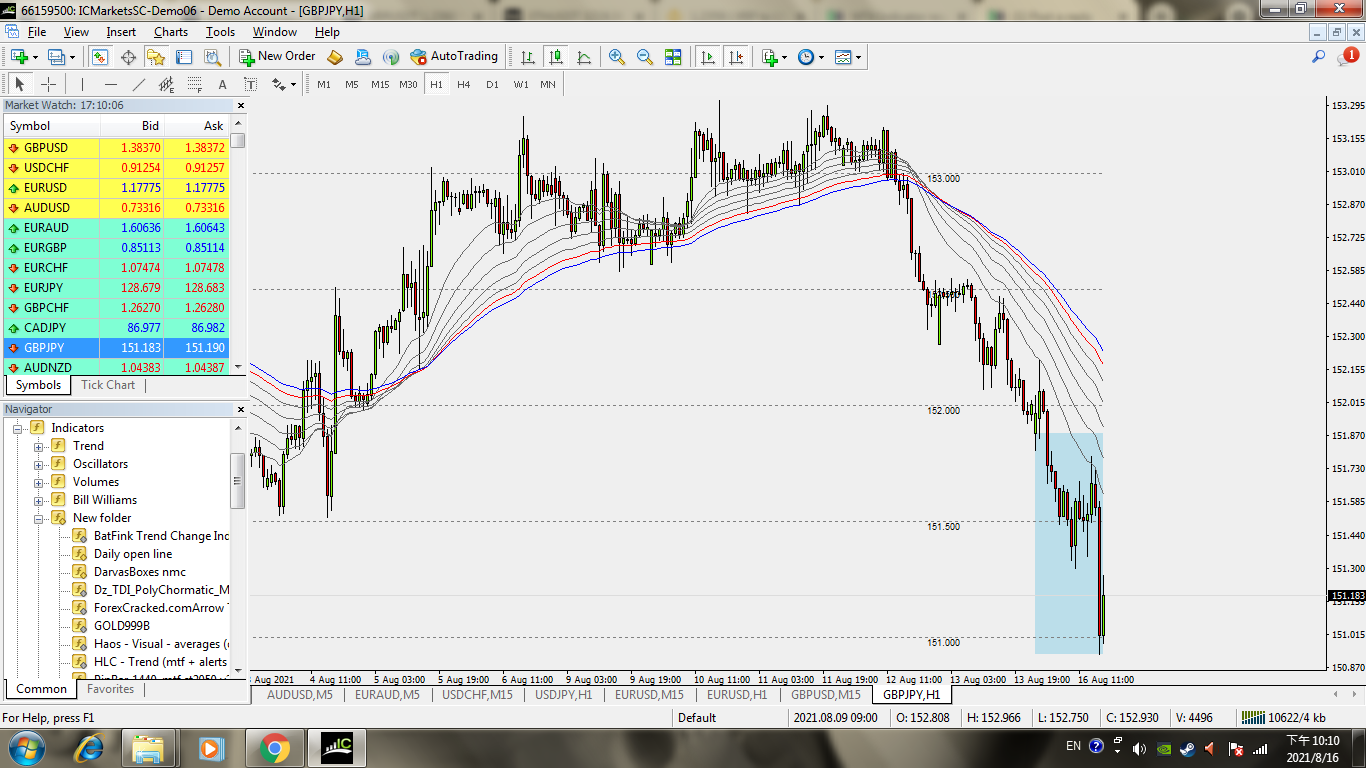Screen dimensions: 1366x768
Task: Draw a trendline with the trendline tool
Action: coord(139,84)
